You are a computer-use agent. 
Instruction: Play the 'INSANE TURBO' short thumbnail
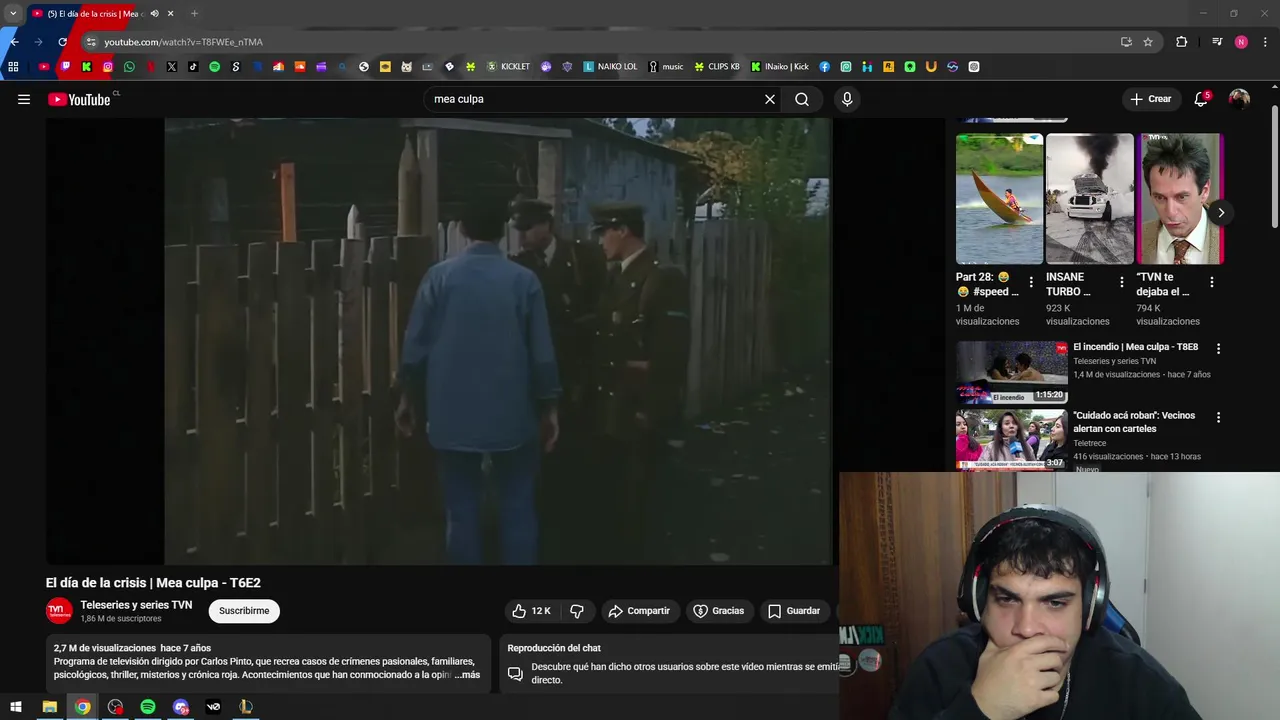point(1089,198)
